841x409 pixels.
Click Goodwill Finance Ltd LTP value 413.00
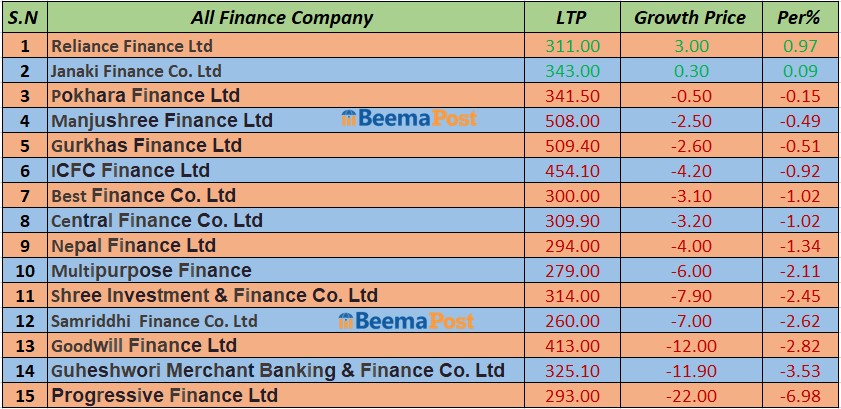[573, 346]
